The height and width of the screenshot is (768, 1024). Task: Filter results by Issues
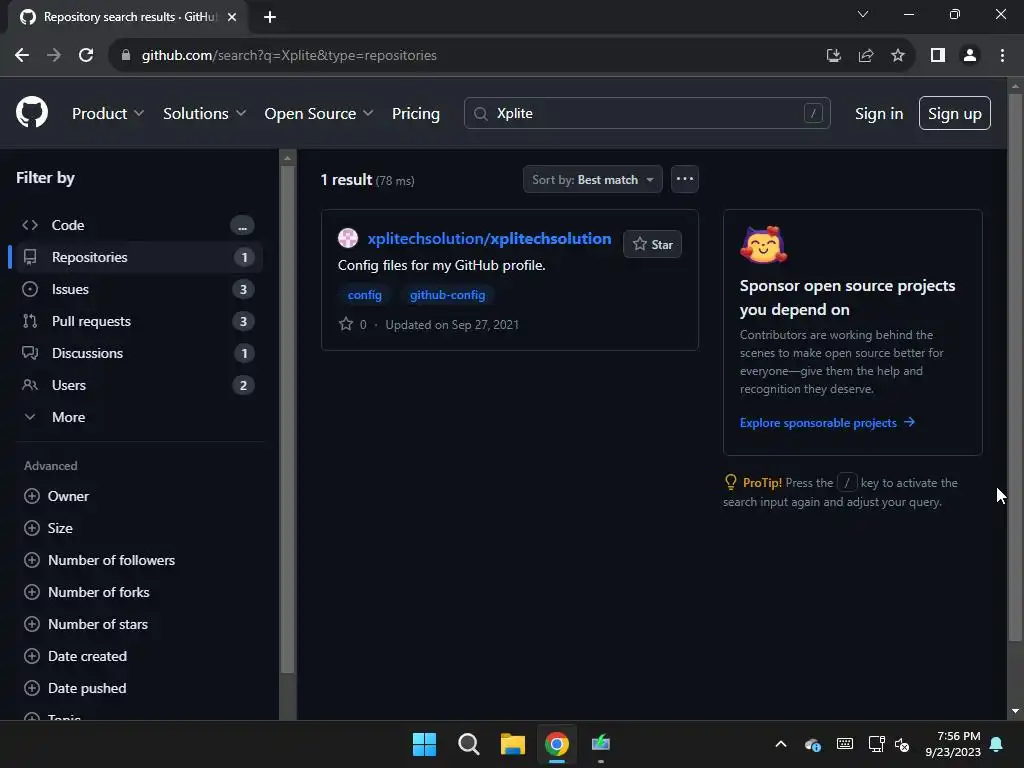pos(137,289)
